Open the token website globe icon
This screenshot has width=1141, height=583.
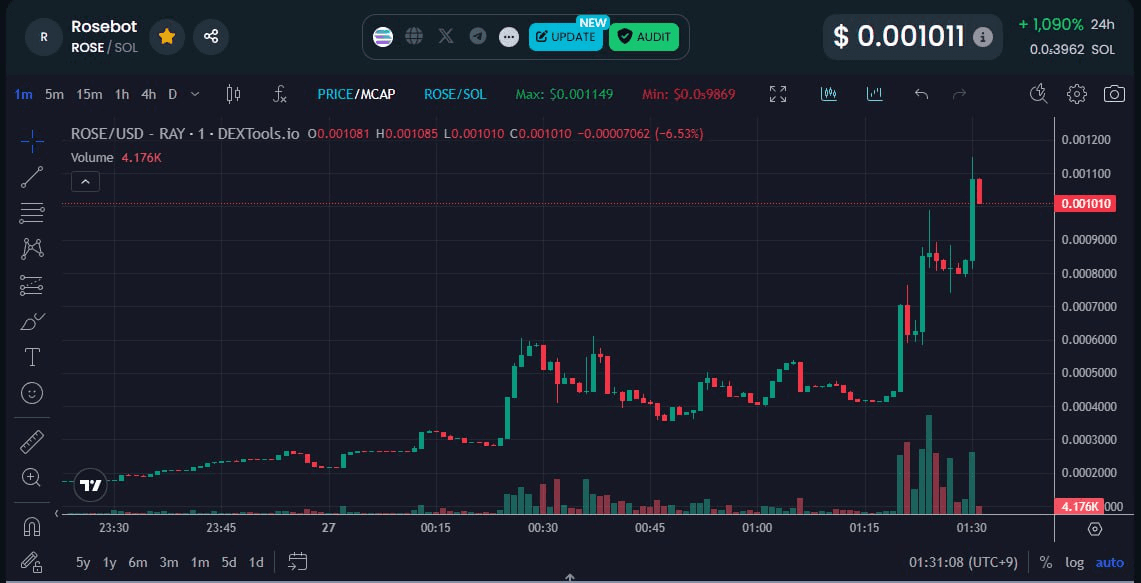[414, 36]
